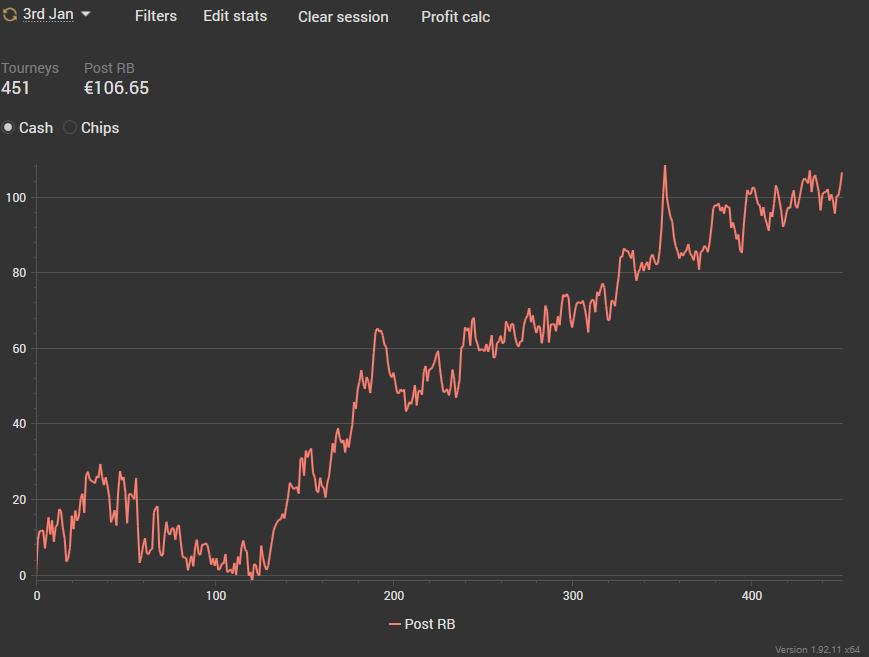Click the 60 label on vertical axis
Image resolution: width=869 pixels, height=657 pixels.
click(22, 348)
